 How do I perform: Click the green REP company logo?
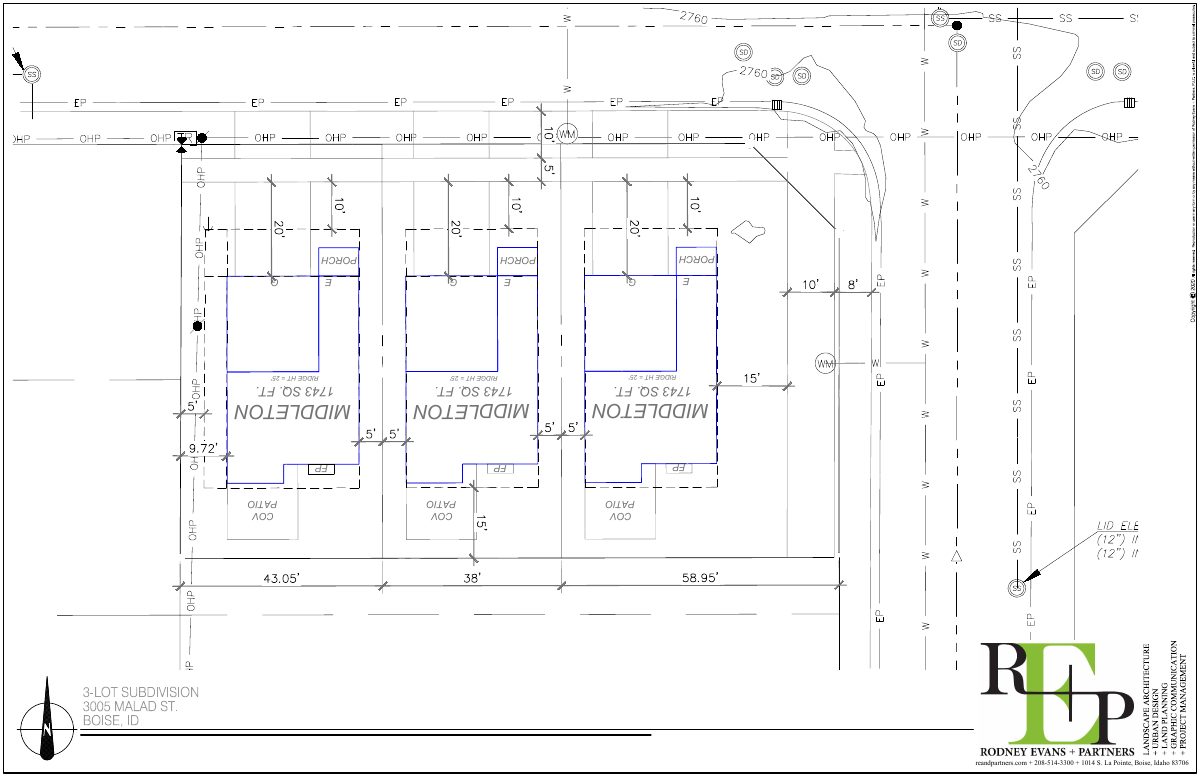click(1057, 692)
